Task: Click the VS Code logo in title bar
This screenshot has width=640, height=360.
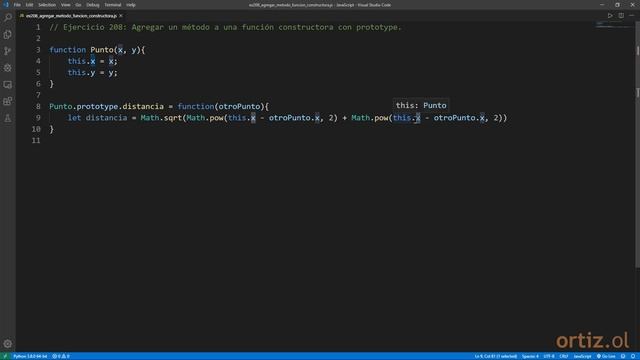Action: pos(6,5)
